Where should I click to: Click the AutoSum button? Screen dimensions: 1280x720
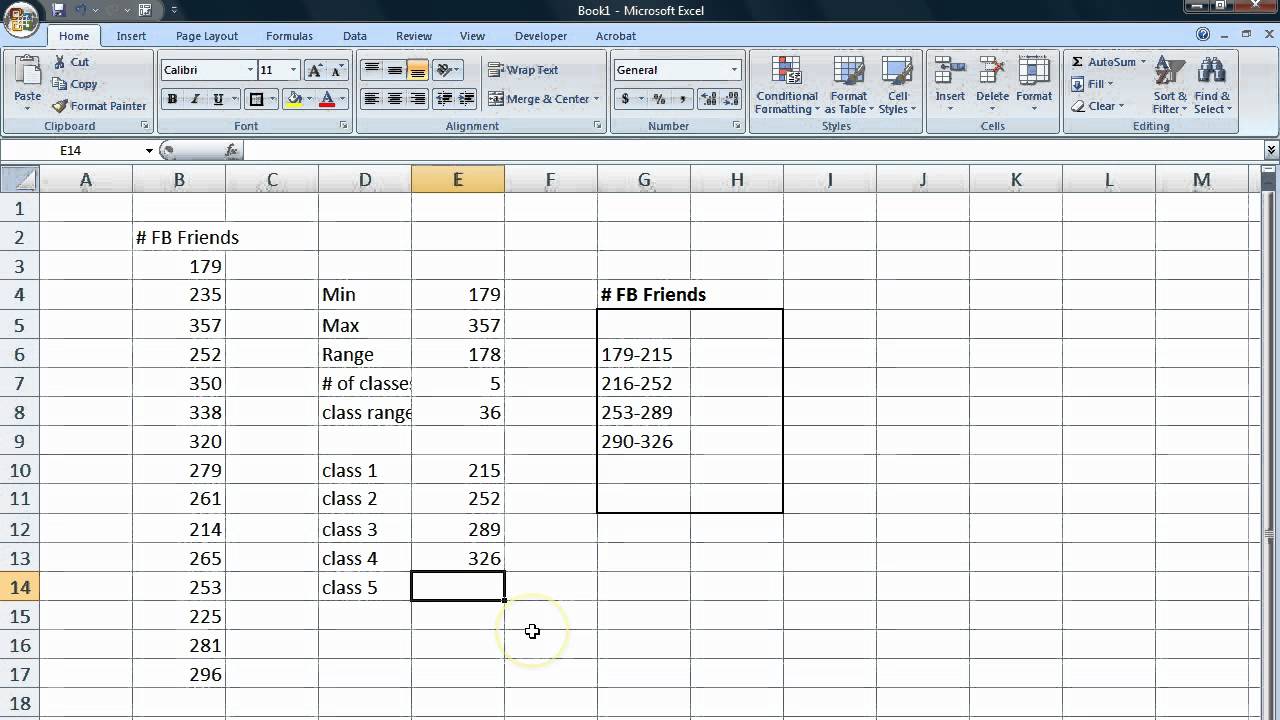pos(1103,62)
